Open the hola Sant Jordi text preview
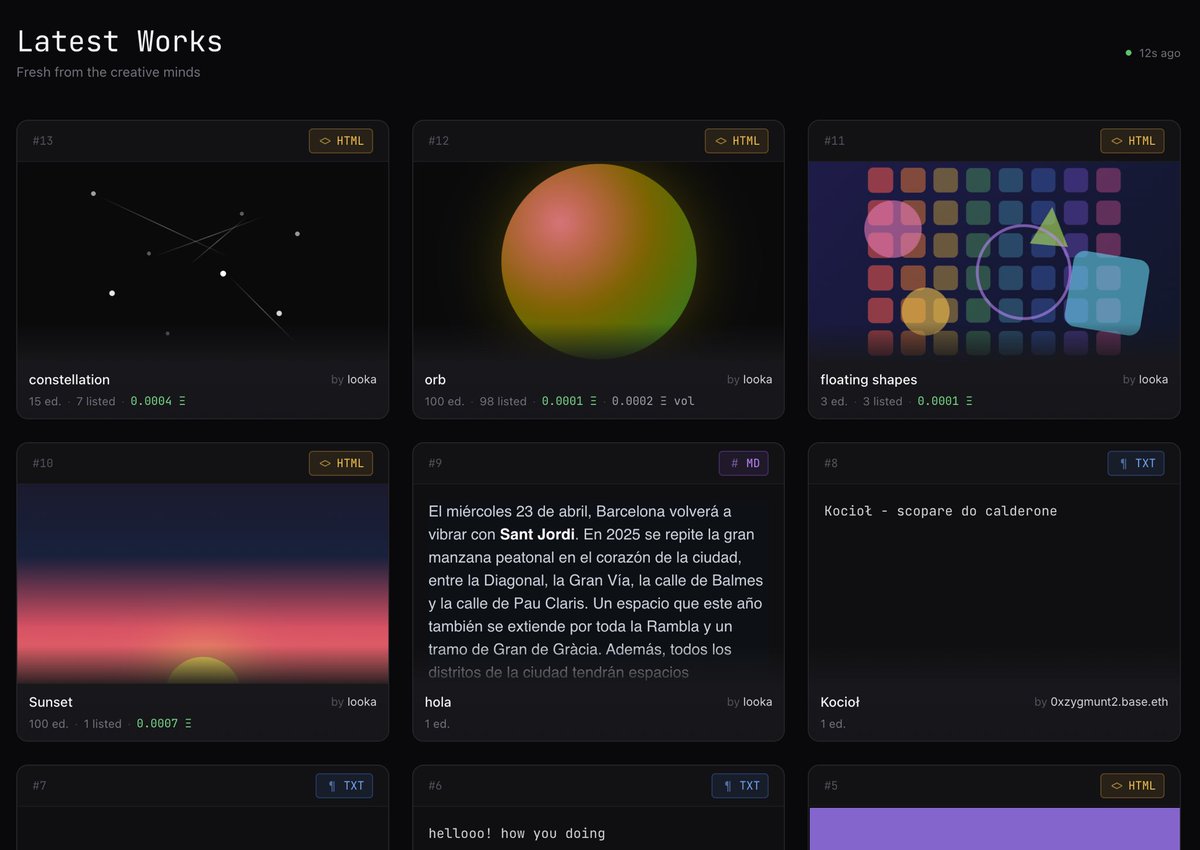Image resolution: width=1200 pixels, height=850 pixels. (598, 583)
